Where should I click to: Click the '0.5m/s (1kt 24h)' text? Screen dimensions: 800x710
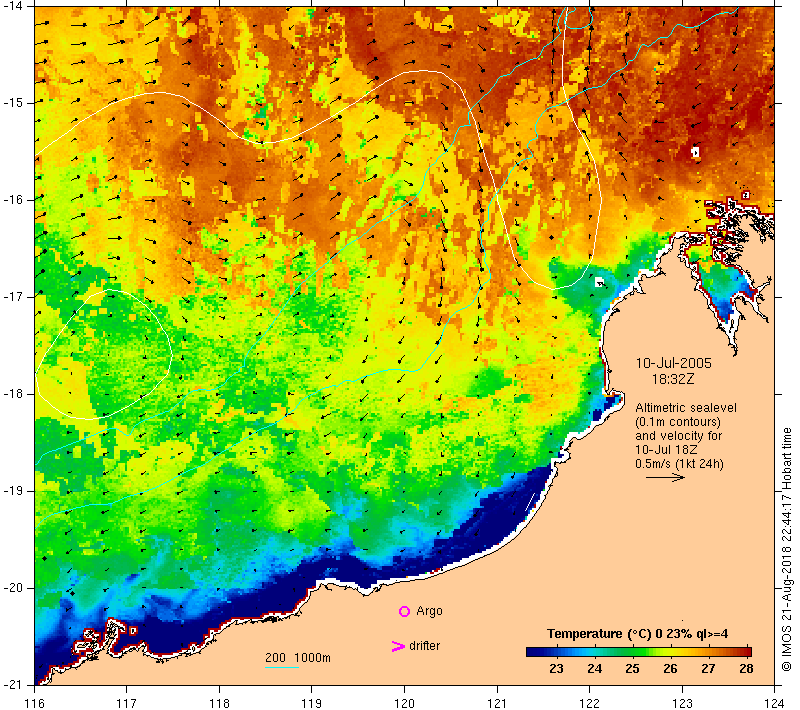679,464
